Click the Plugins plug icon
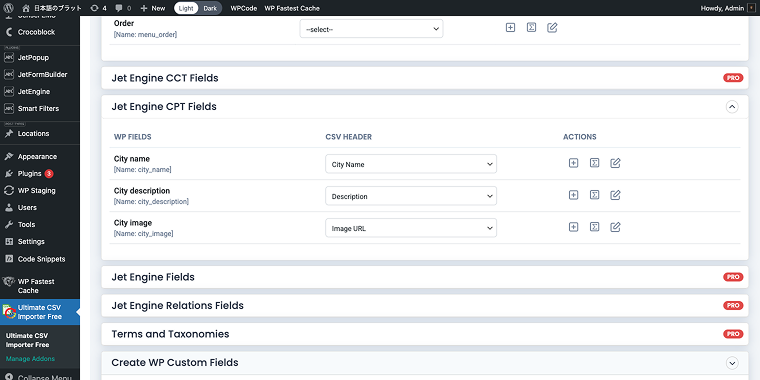Screen dimensions: 760x380 pos(9,174)
